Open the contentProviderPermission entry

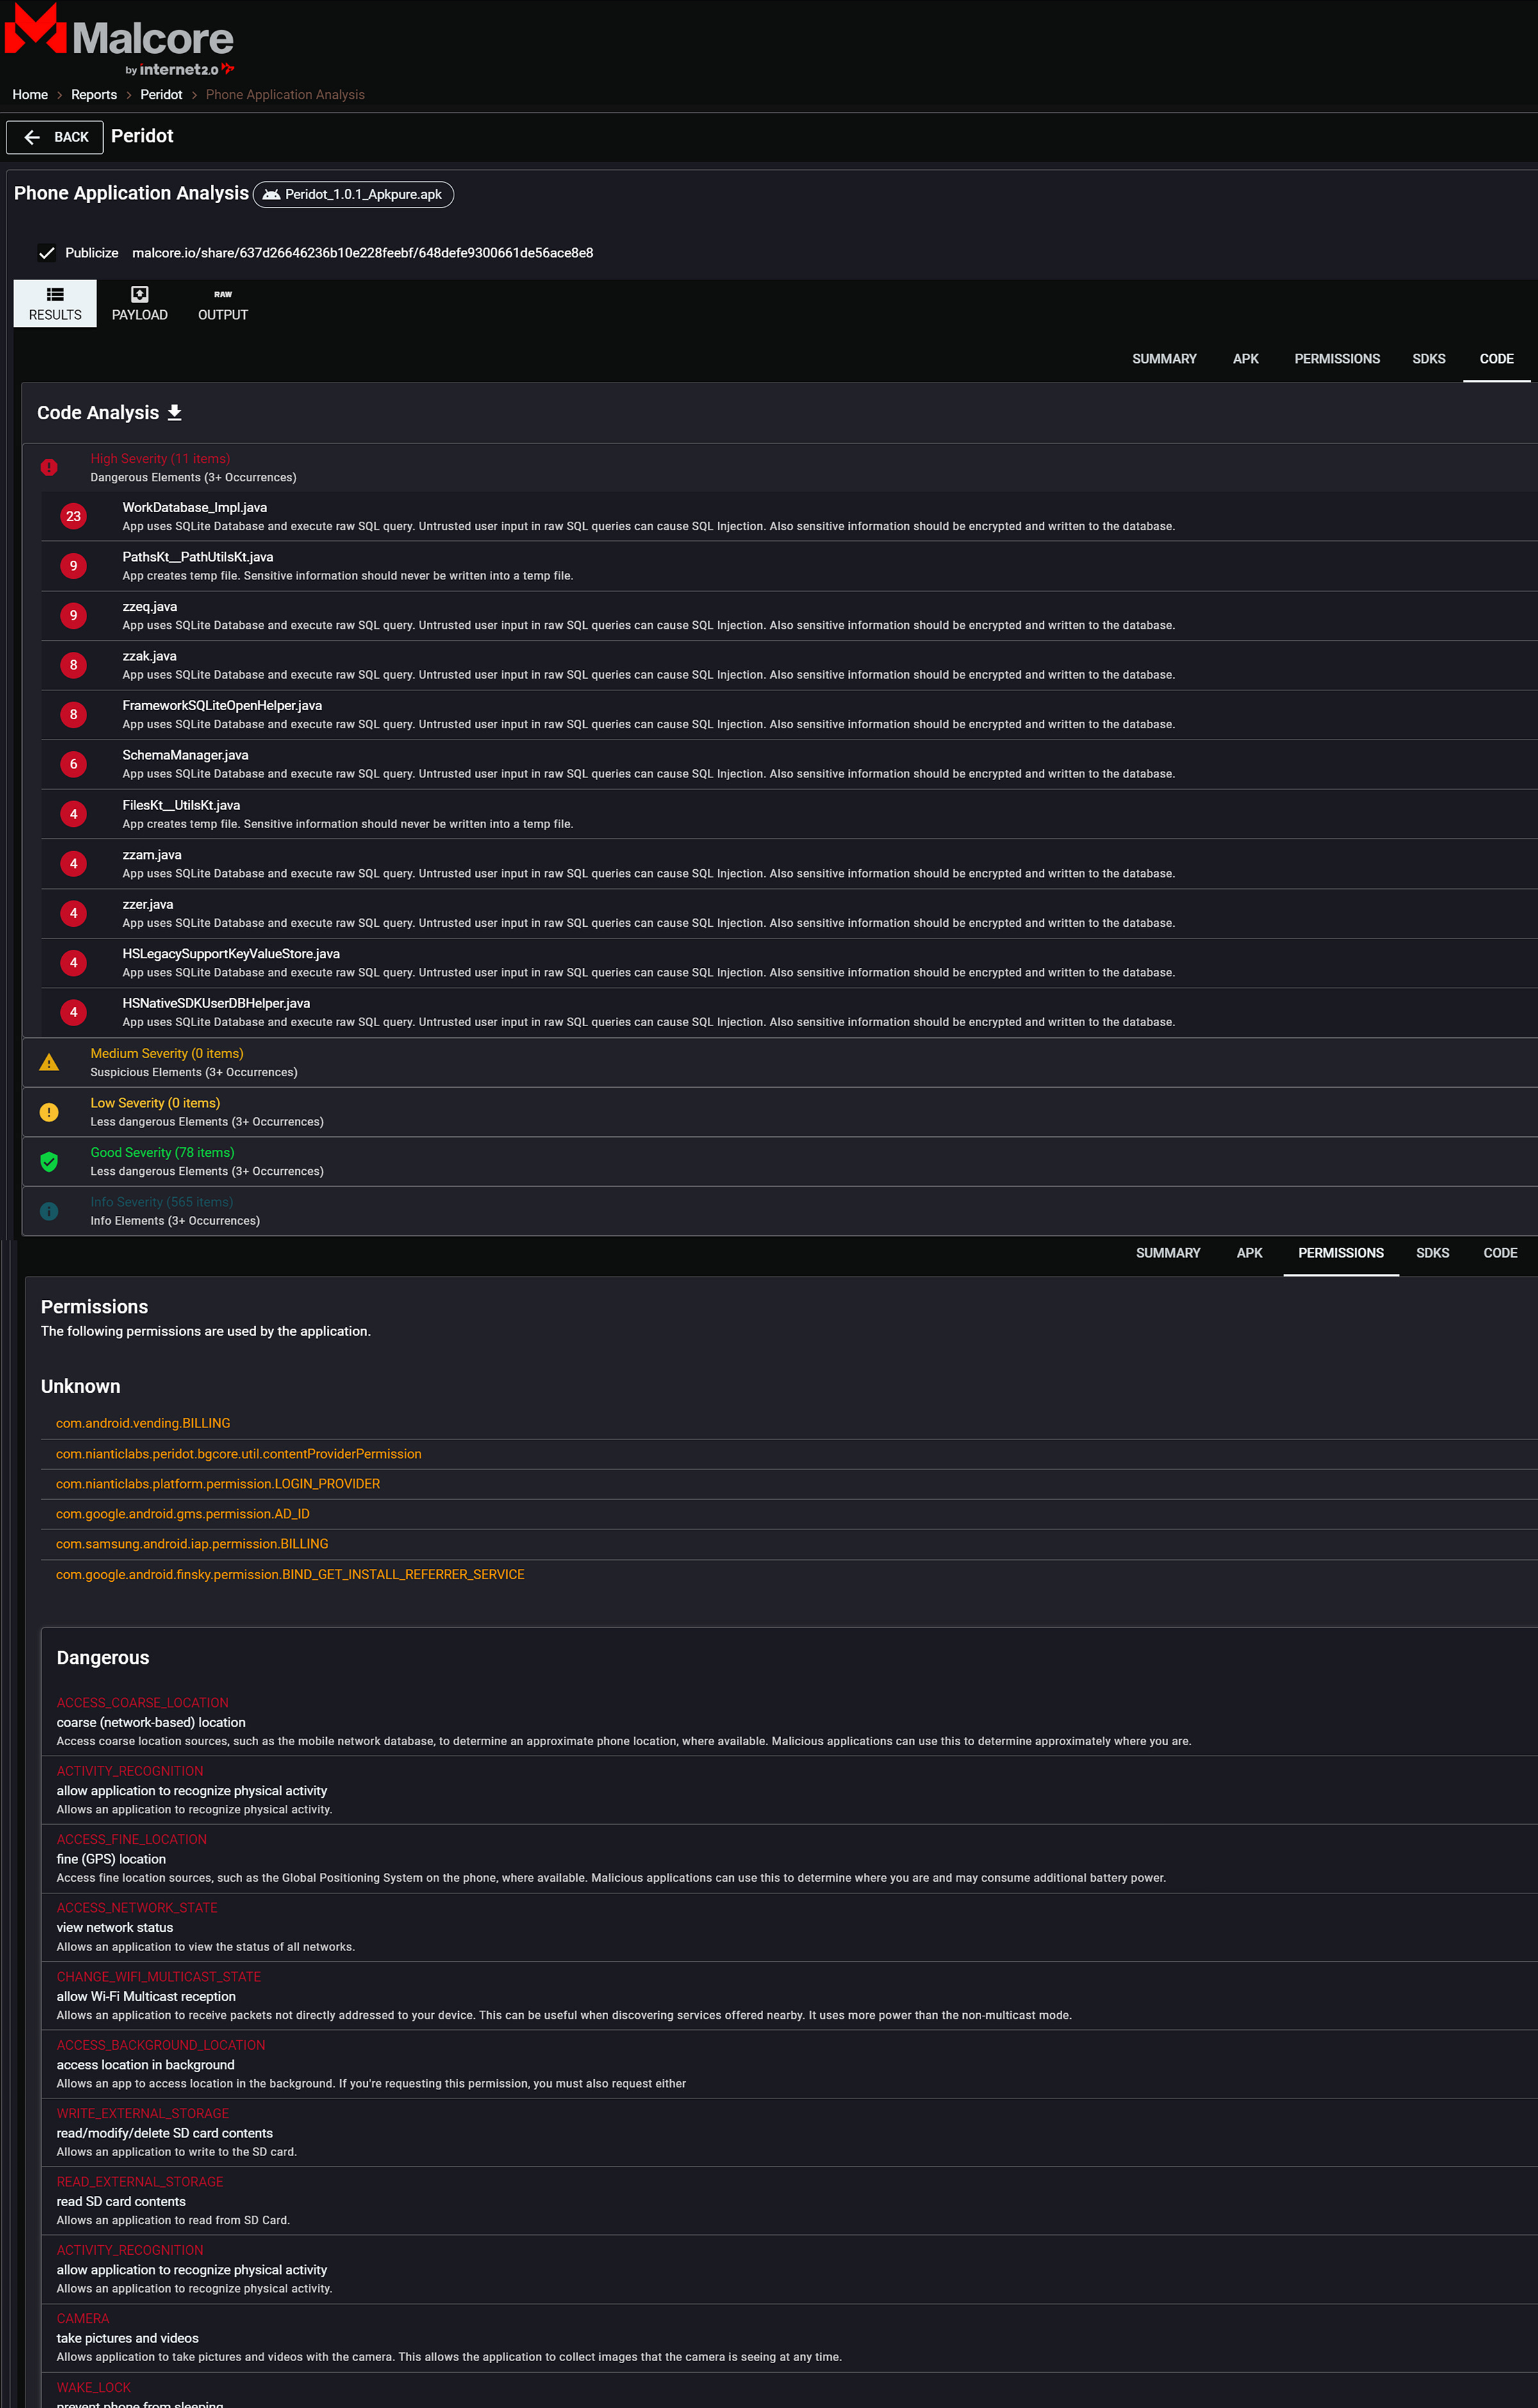[x=238, y=1454]
